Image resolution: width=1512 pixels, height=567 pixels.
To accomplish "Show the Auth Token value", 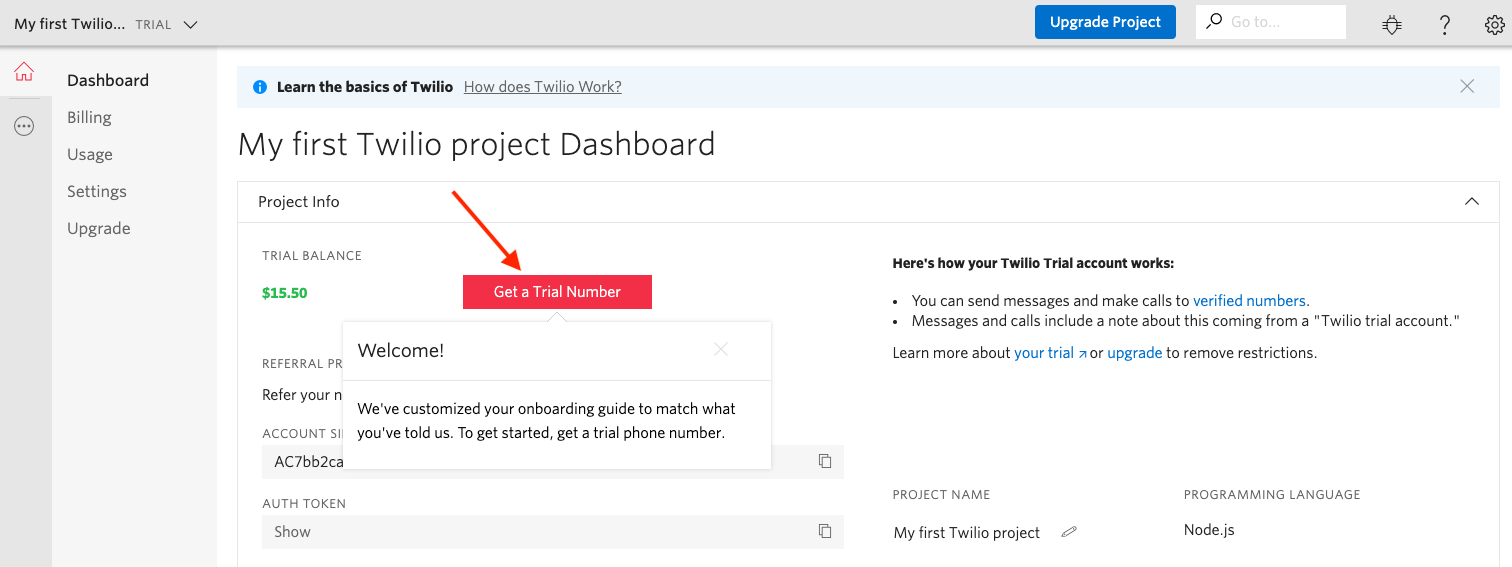I will click(x=292, y=532).
